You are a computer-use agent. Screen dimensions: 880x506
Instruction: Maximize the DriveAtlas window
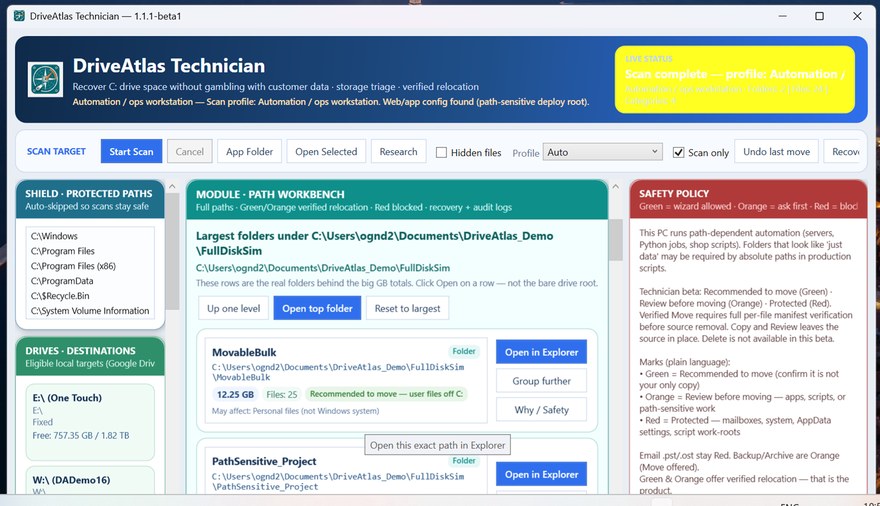819,16
